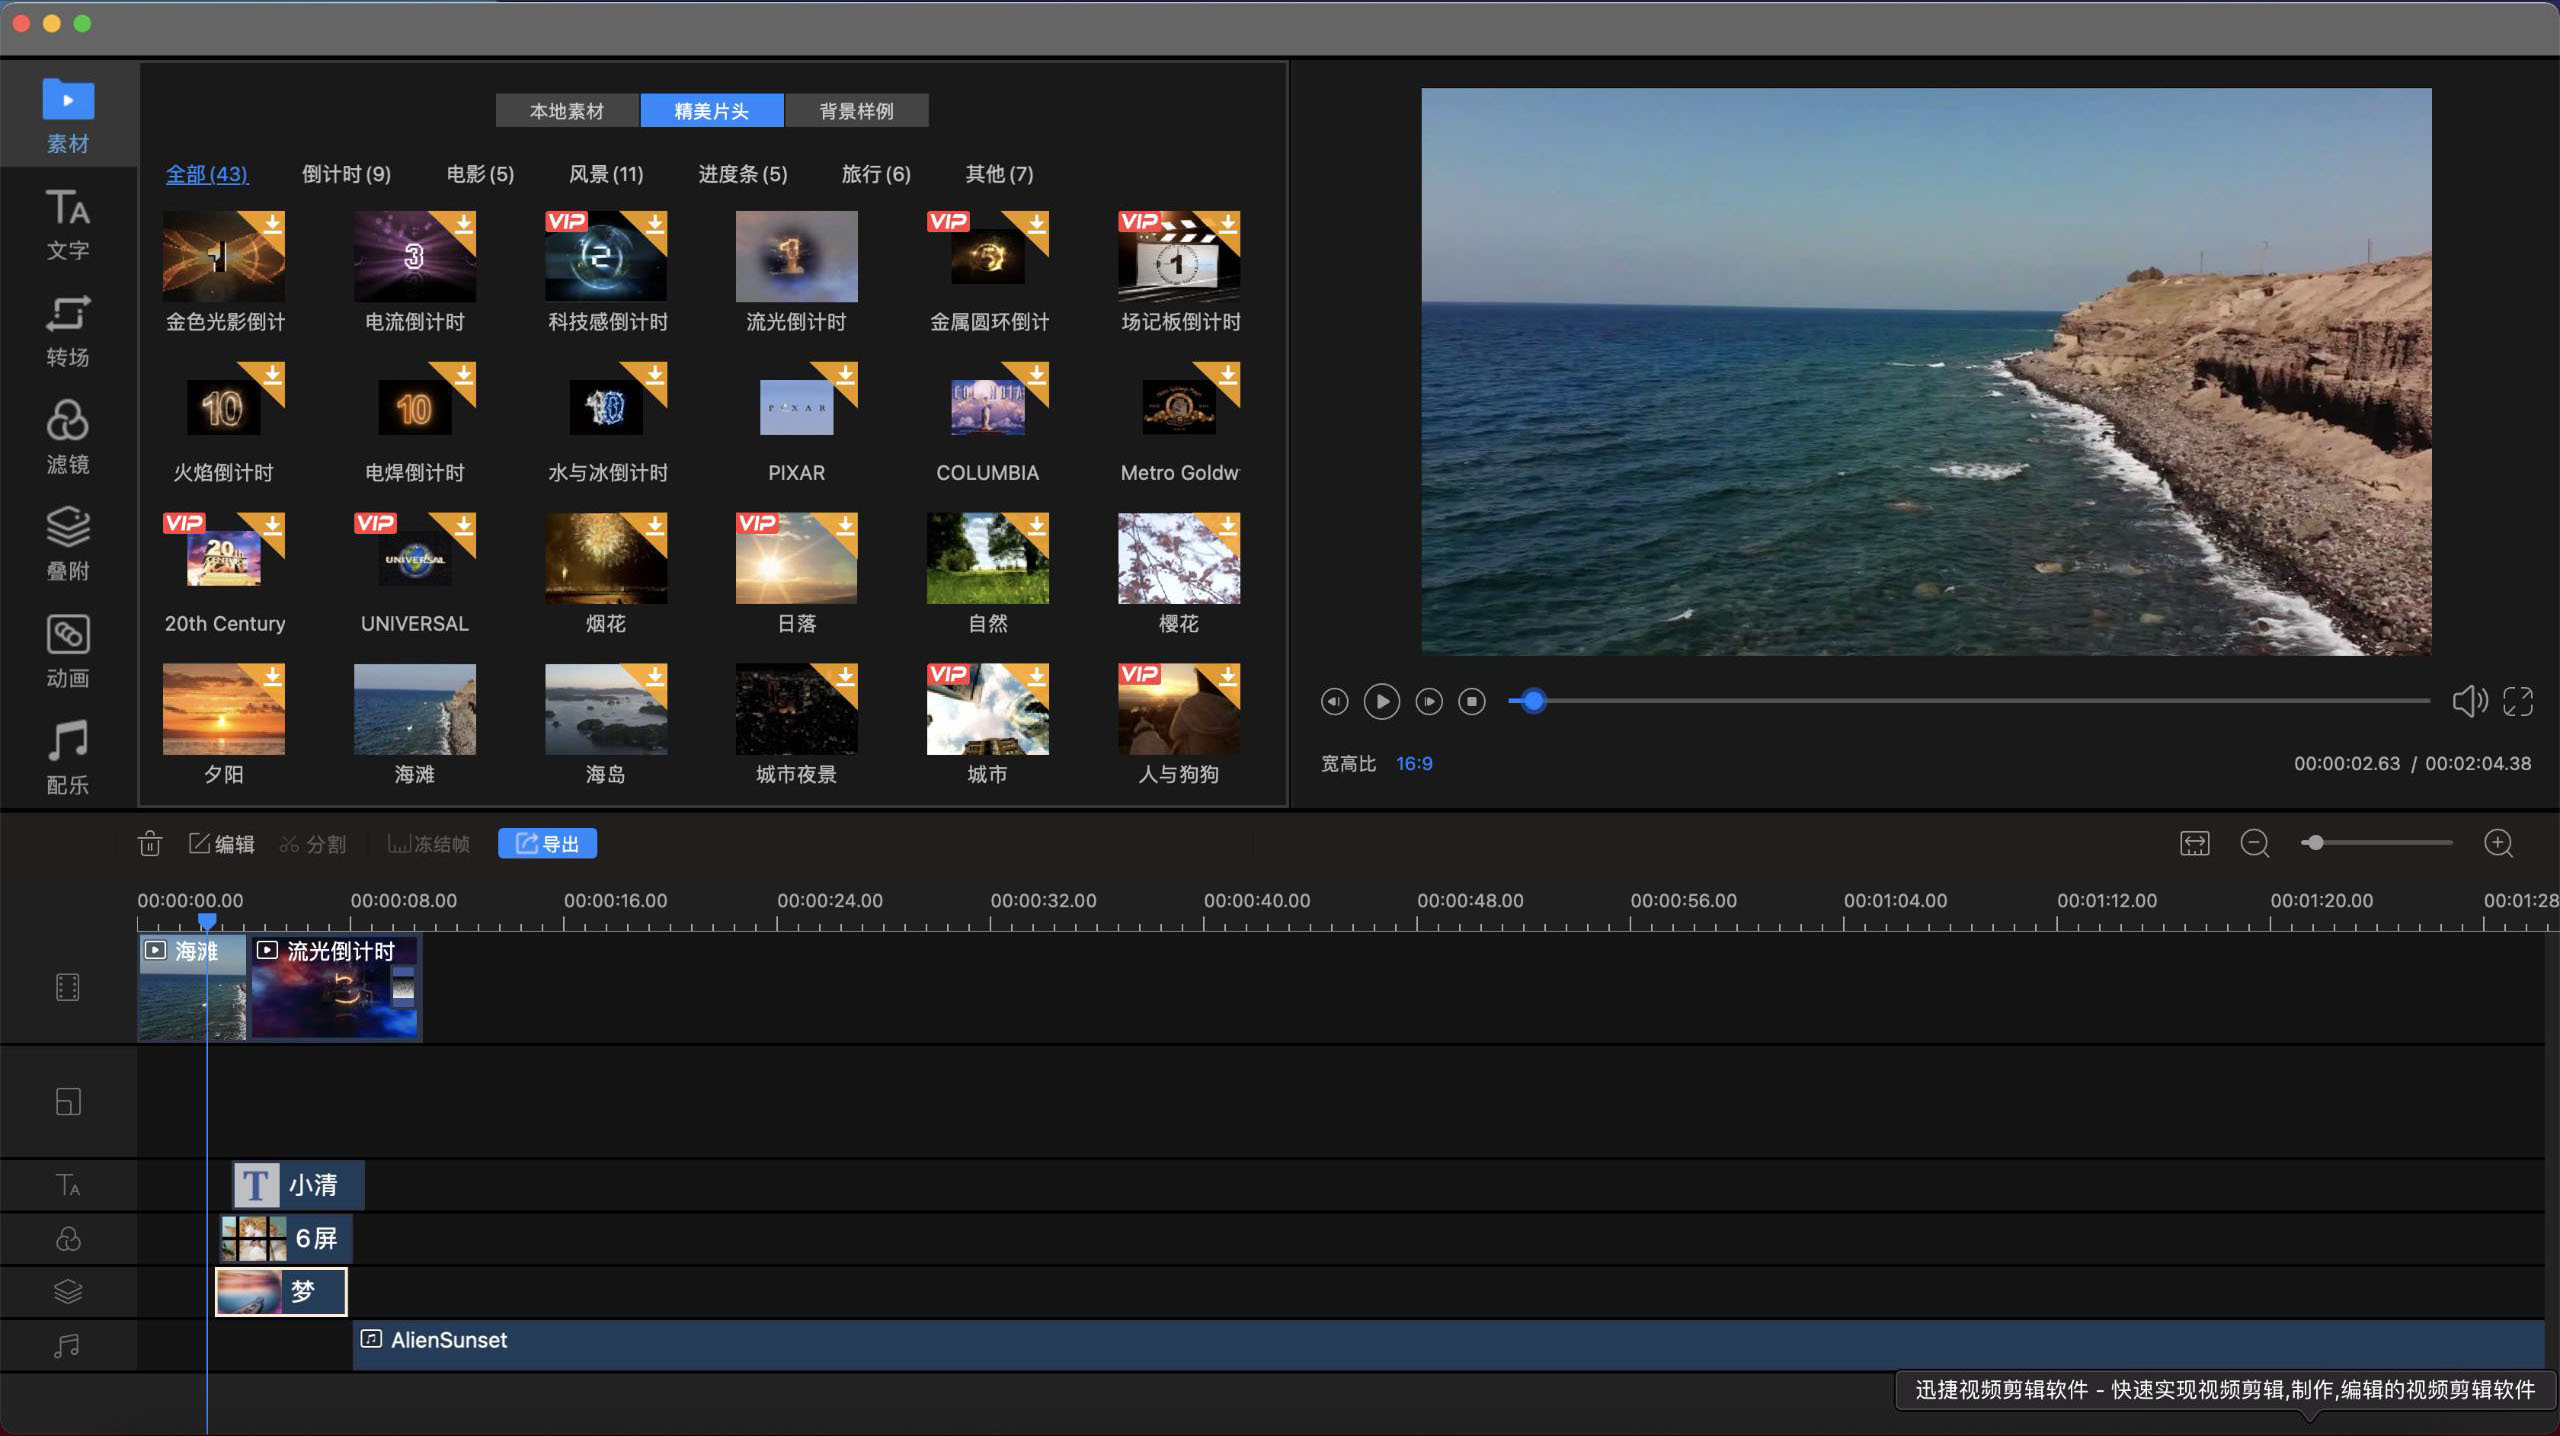Expand the 其他 (7) category
Image resolution: width=2560 pixels, height=1436 pixels.
point(997,172)
